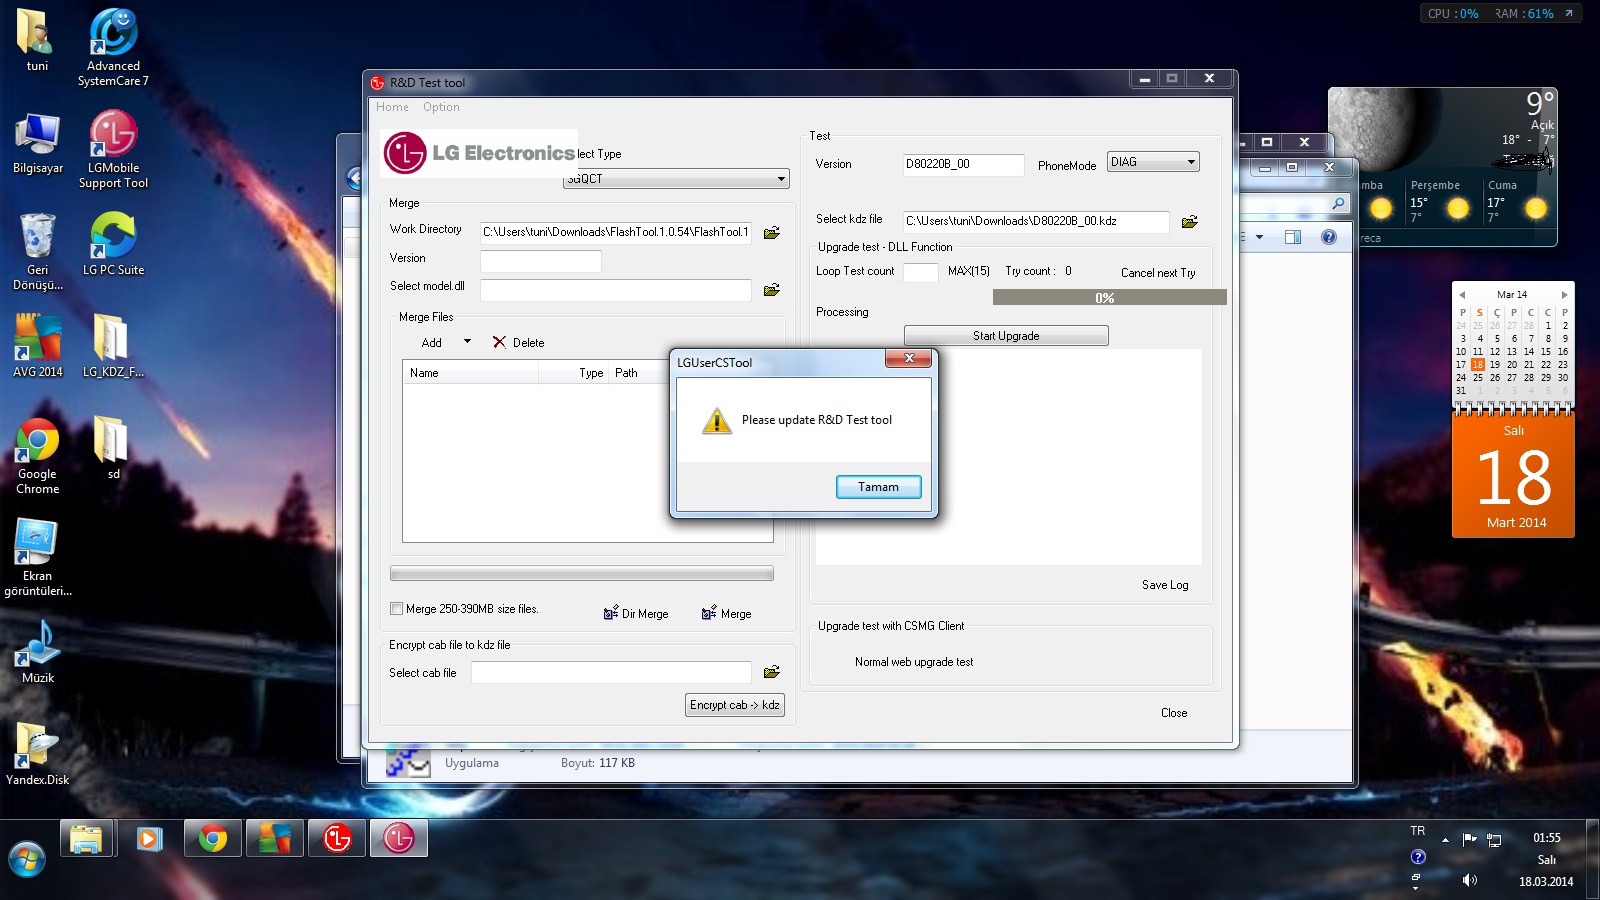This screenshot has height=900, width=1600.
Task: Open Google Chrome desktop icon
Action: (x=37, y=455)
